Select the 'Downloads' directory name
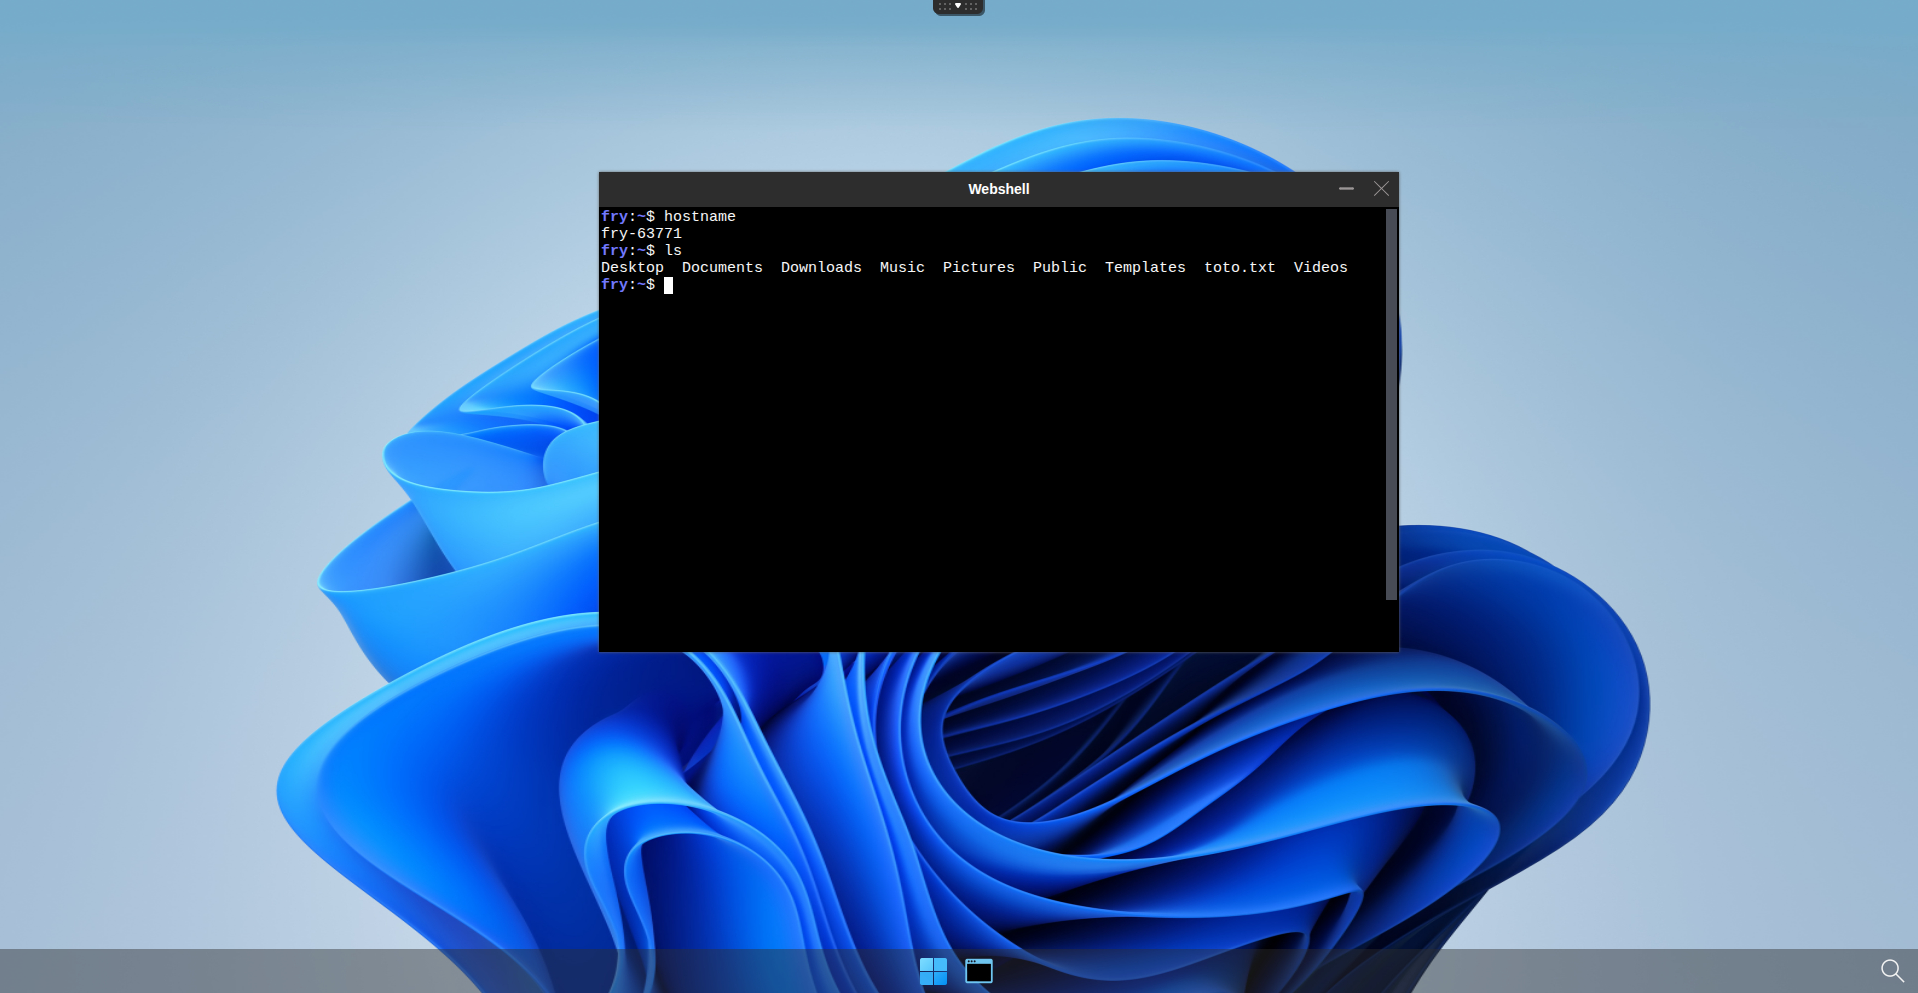The height and width of the screenshot is (993, 1918). click(821, 267)
